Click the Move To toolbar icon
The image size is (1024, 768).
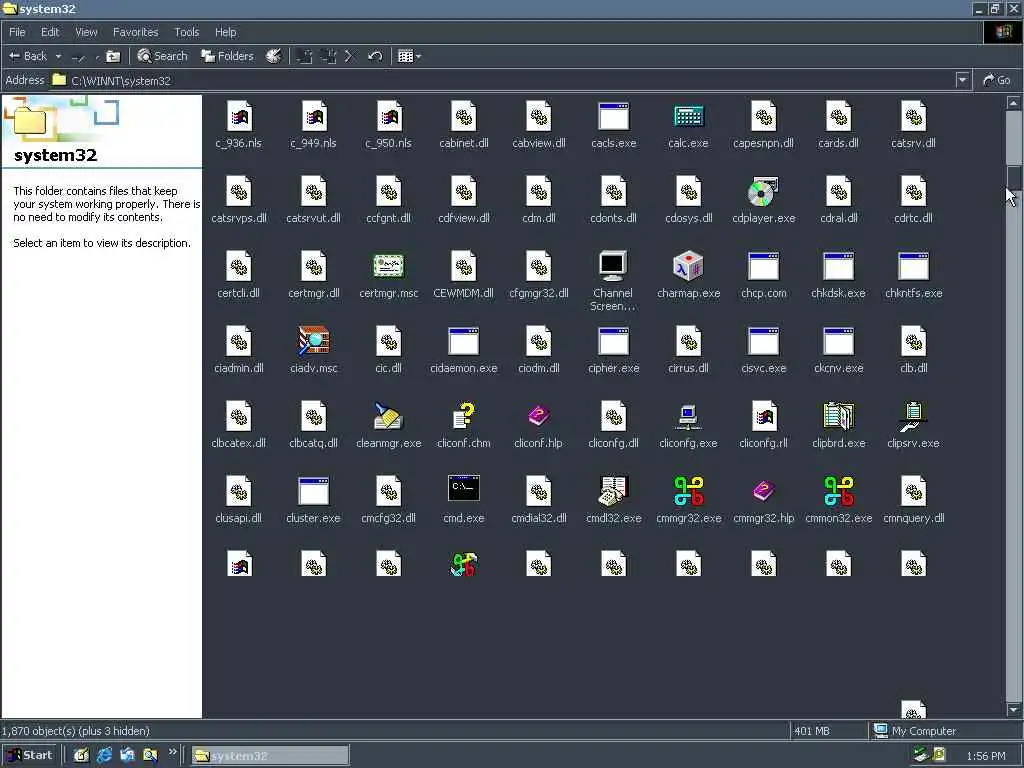click(304, 56)
